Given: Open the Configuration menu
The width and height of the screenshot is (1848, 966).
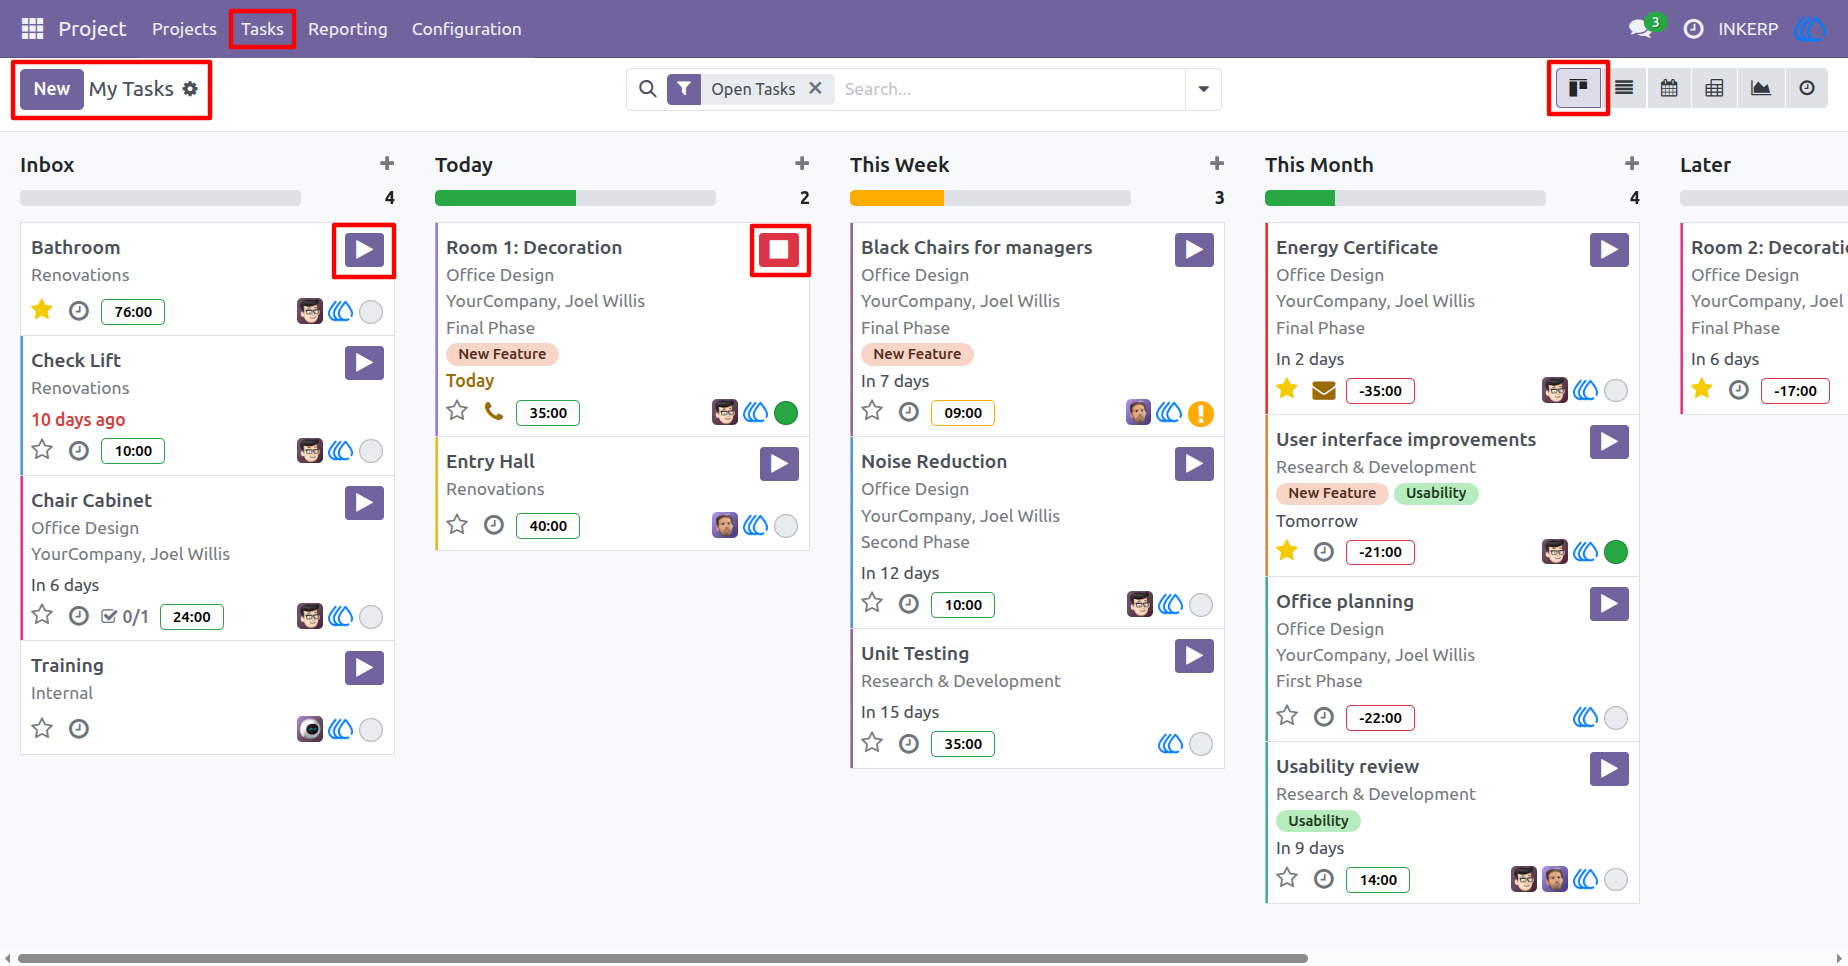Looking at the screenshot, I should pos(466,29).
